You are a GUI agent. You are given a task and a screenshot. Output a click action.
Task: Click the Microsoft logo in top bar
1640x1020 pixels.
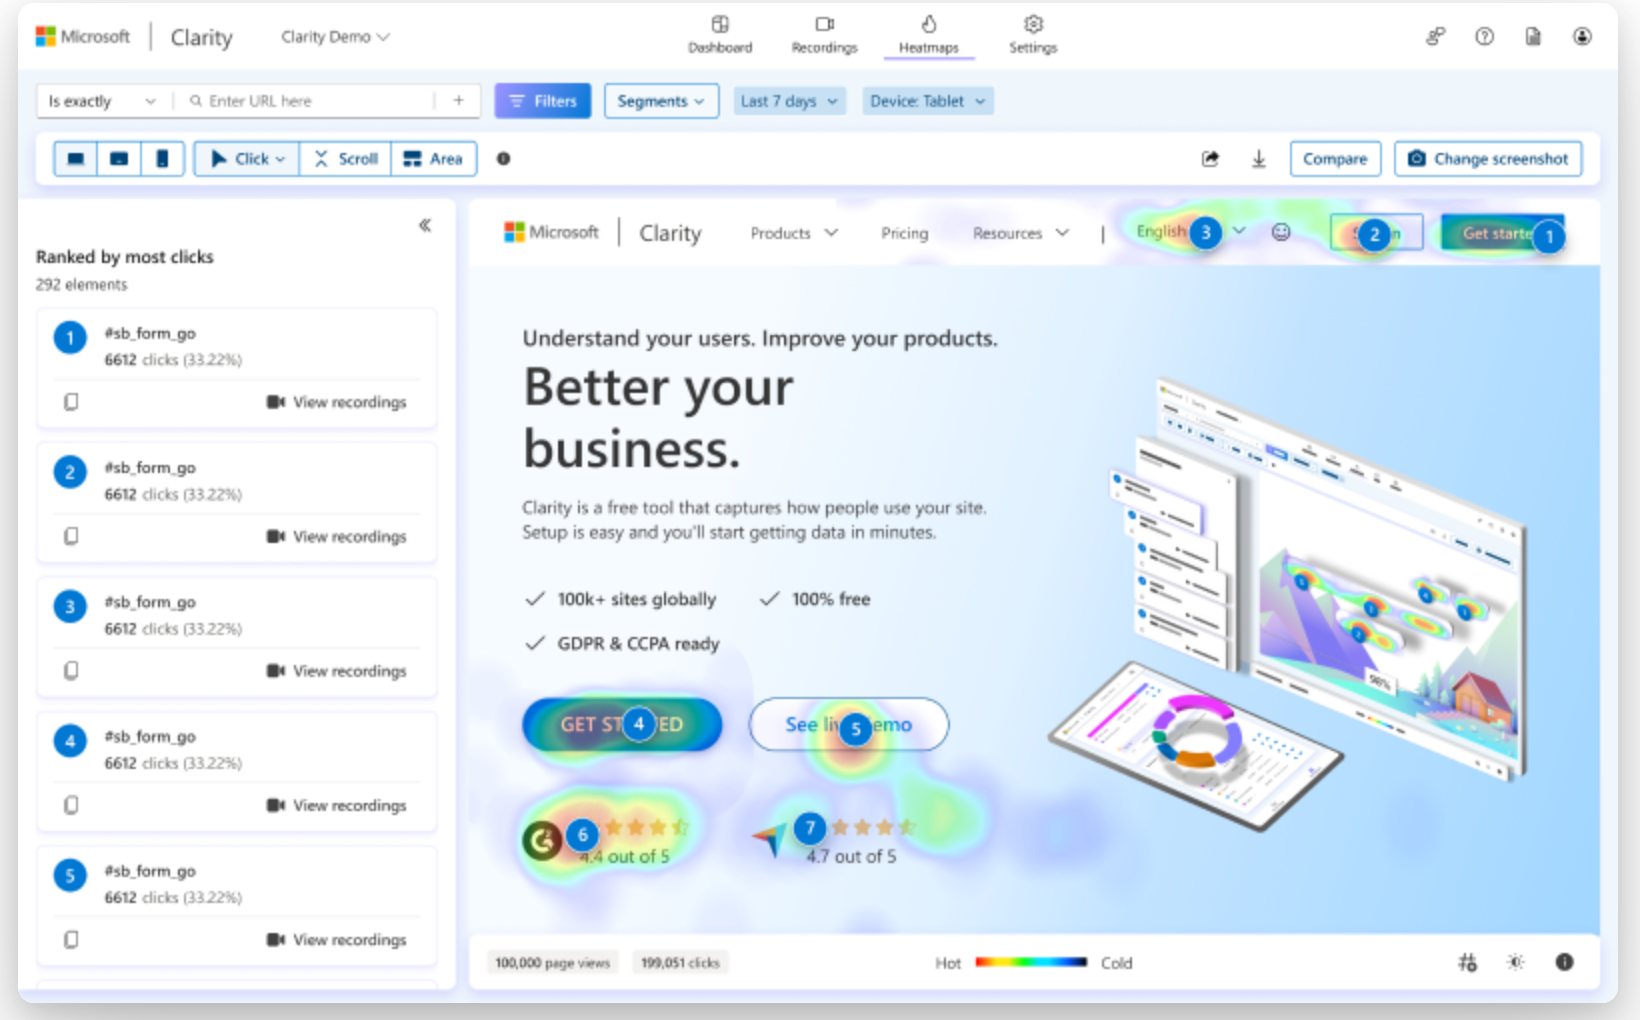pos(83,37)
